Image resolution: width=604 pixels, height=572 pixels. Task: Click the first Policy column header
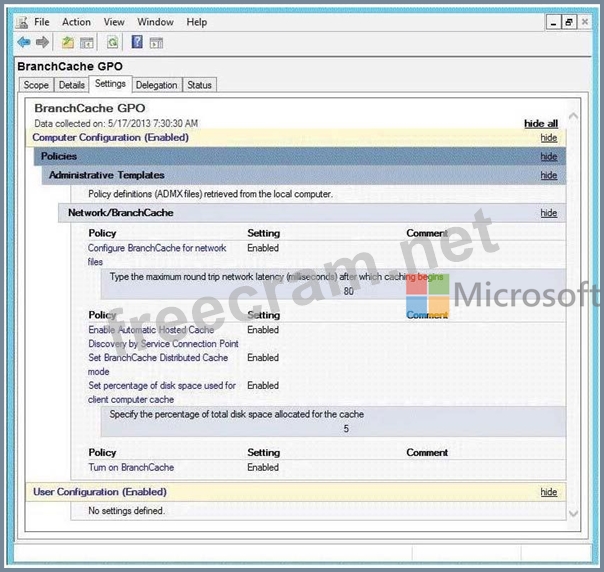[x=102, y=233]
